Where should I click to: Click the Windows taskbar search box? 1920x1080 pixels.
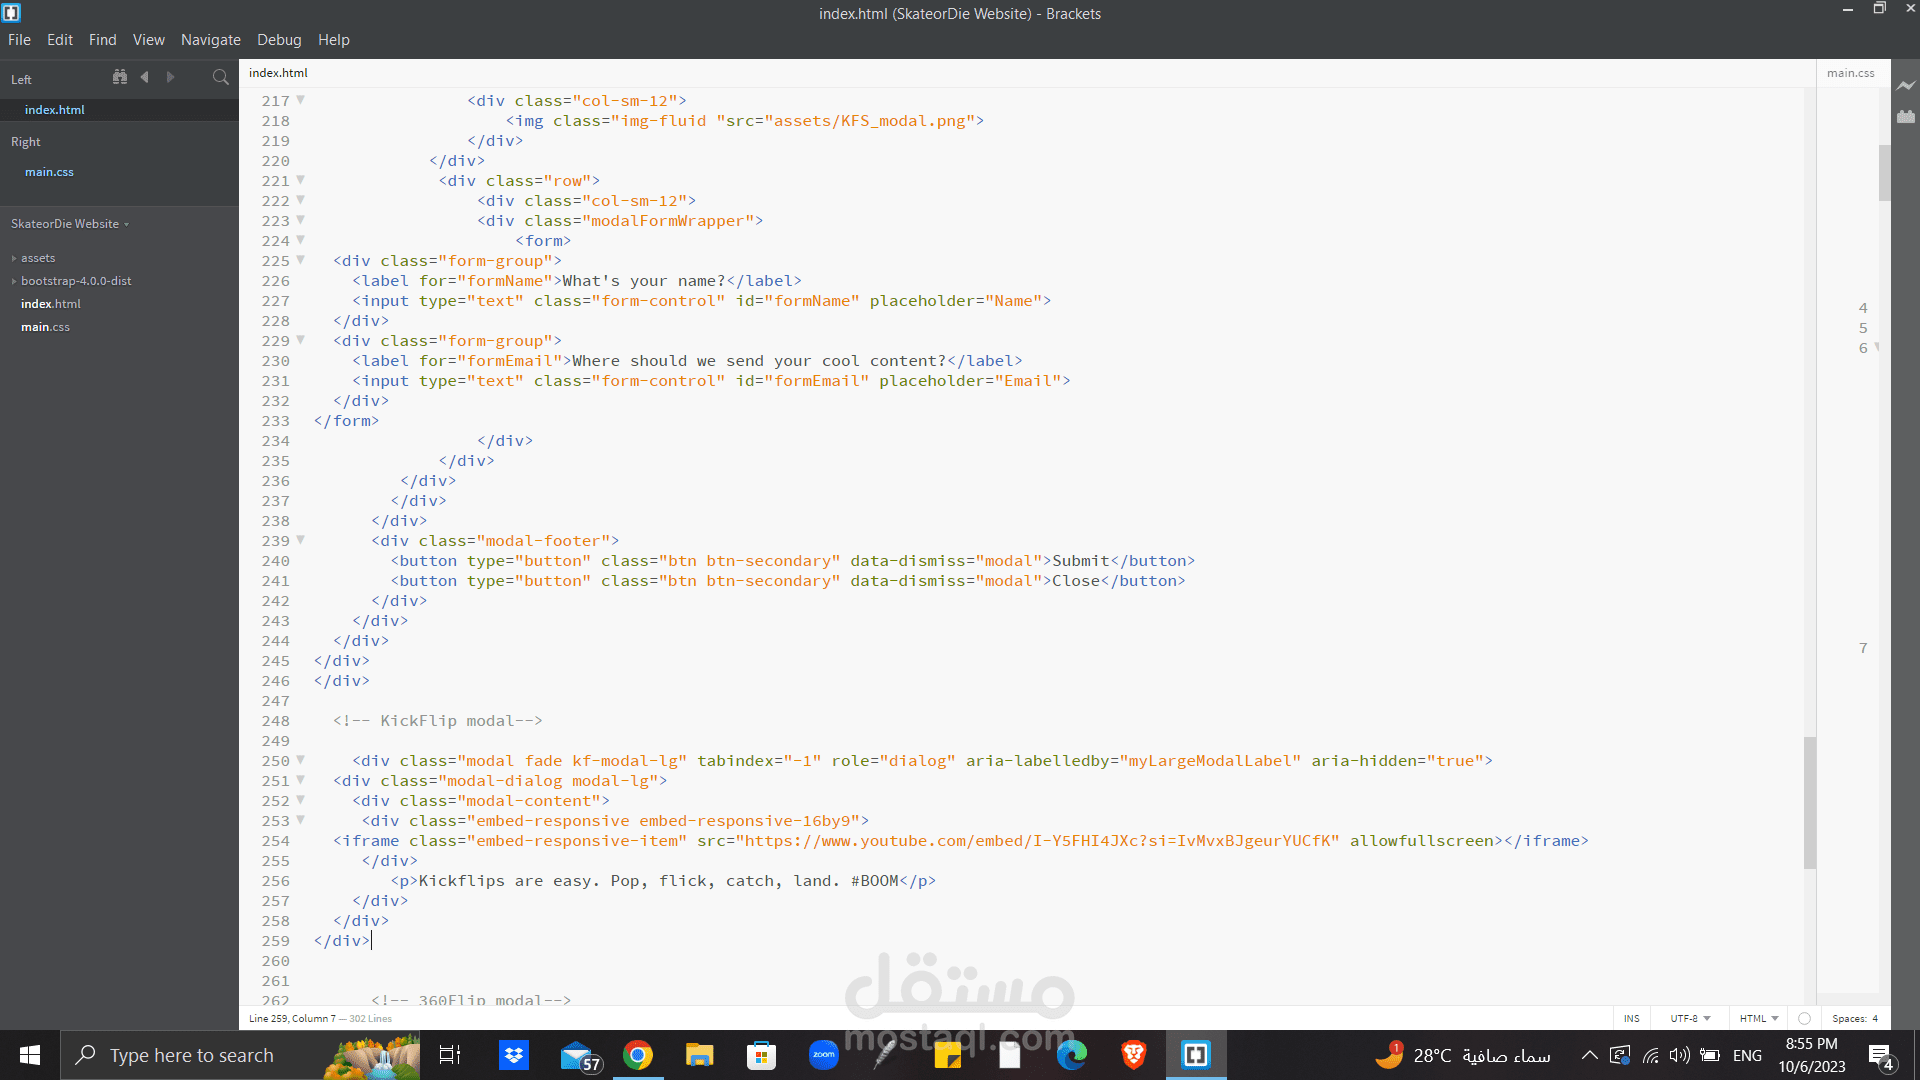(192, 1055)
